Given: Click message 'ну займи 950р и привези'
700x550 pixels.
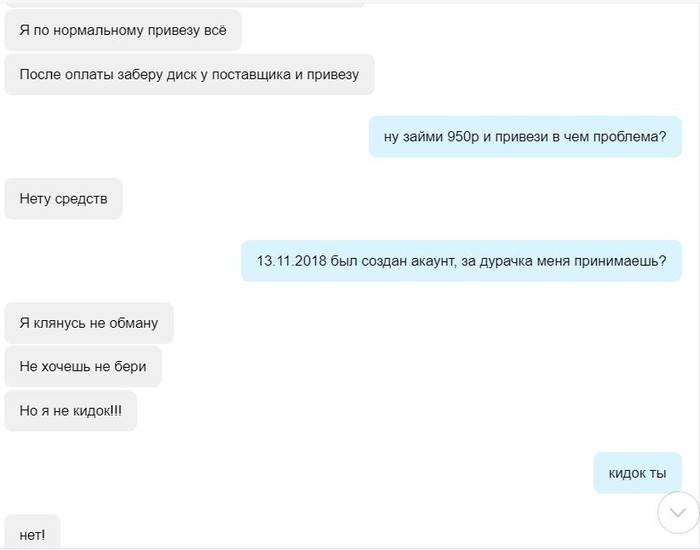Looking at the screenshot, I should pos(525,137).
